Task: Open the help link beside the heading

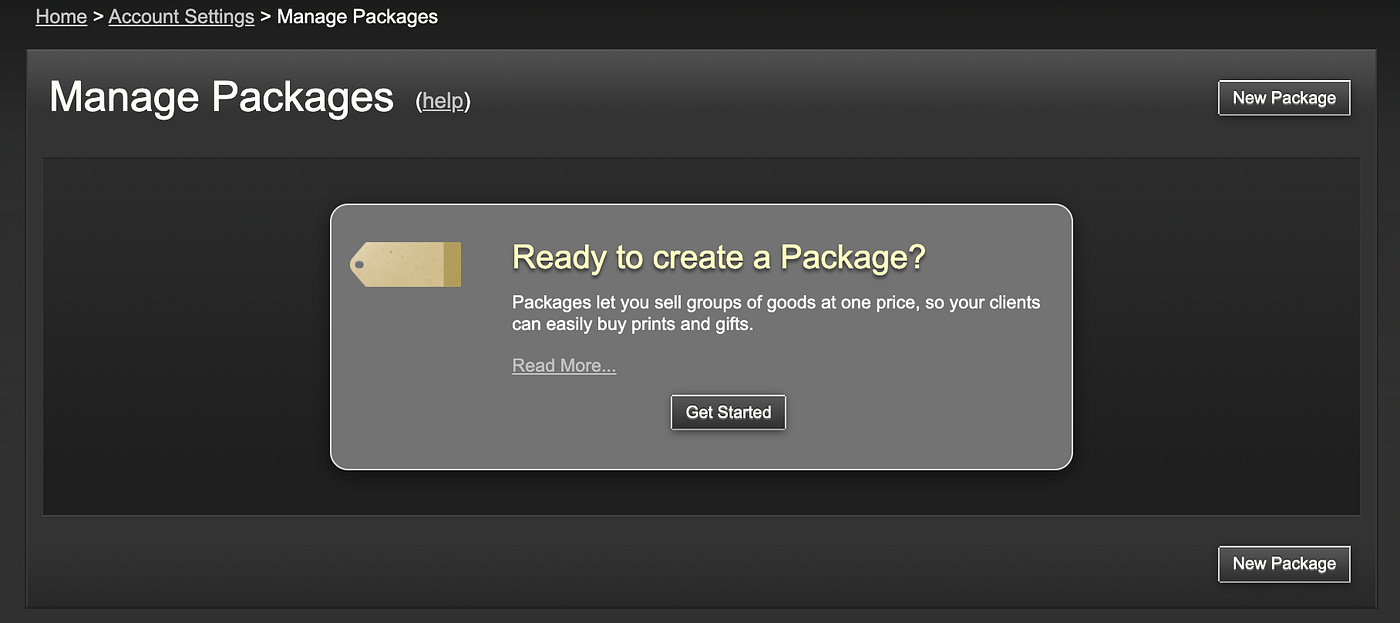Action: click(x=443, y=101)
